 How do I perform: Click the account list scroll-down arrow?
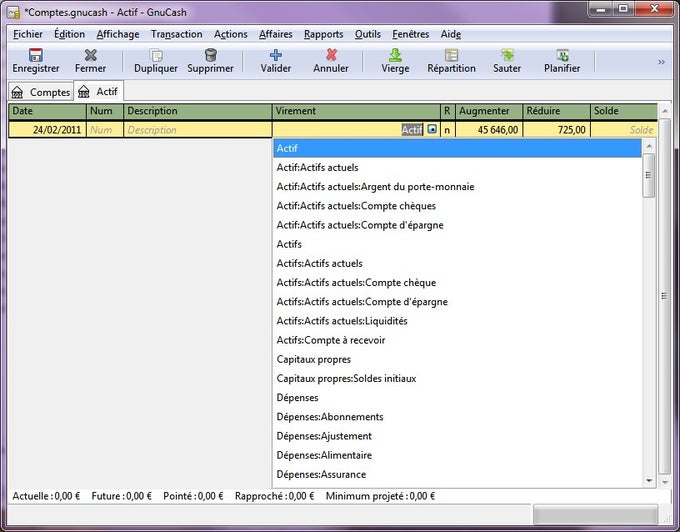pos(649,480)
